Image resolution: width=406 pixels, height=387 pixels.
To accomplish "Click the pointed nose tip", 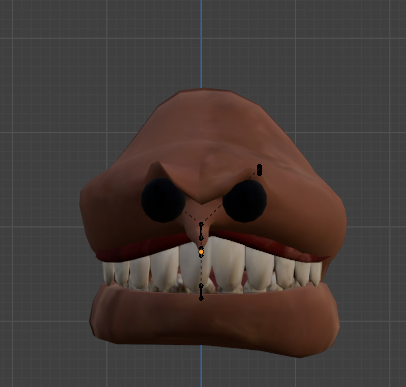I will pyautogui.click(x=201, y=238).
